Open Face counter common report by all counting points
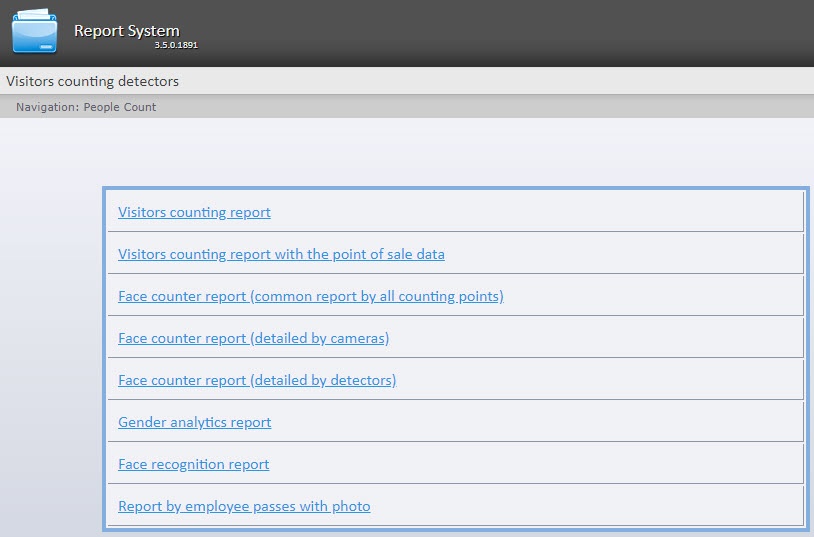Viewport: 814px width, 537px height. (x=310, y=296)
